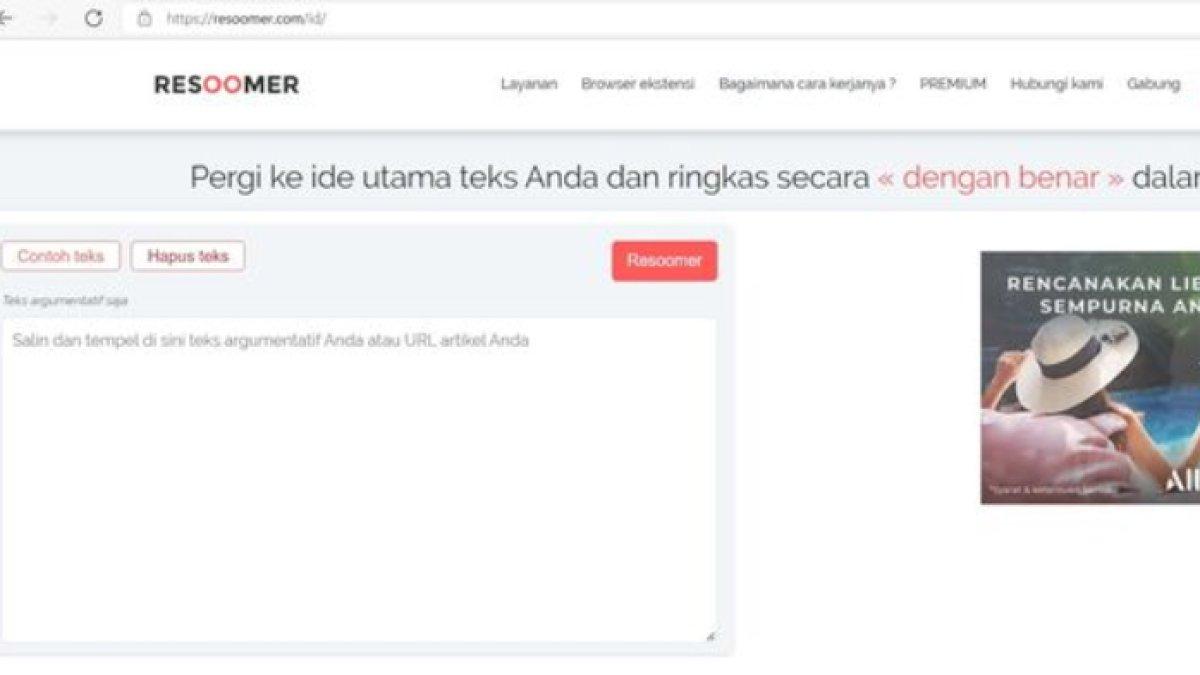This screenshot has width=1200, height=675.
Task: Select Browser ekstensi in the navigation
Action: coord(637,85)
